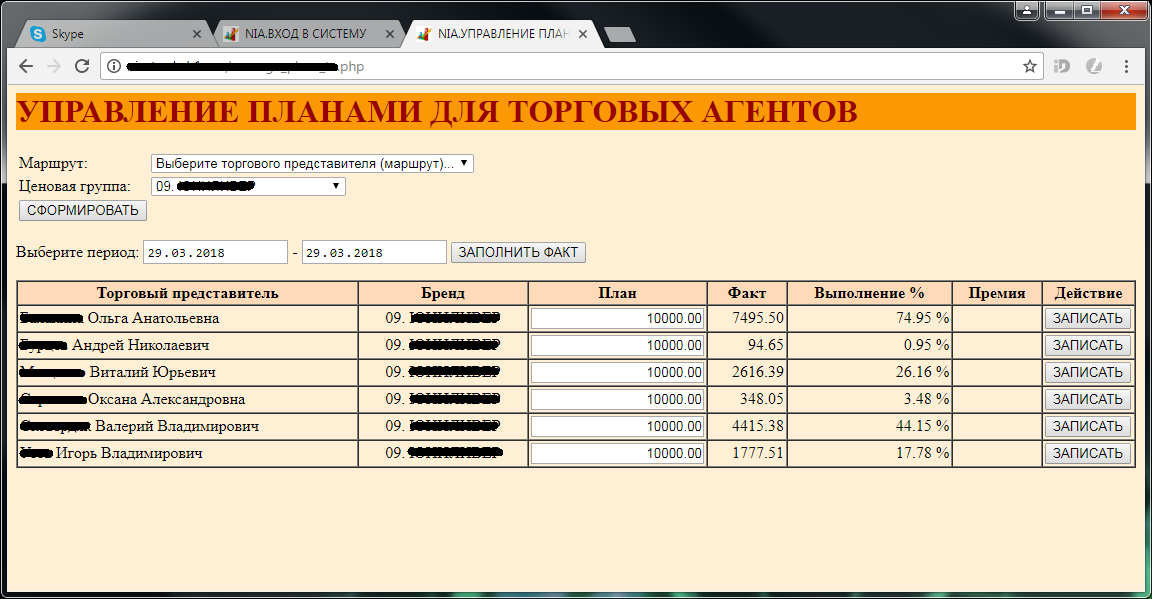Go back with the browser back arrow
1152x599 pixels.
click(26, 66)
